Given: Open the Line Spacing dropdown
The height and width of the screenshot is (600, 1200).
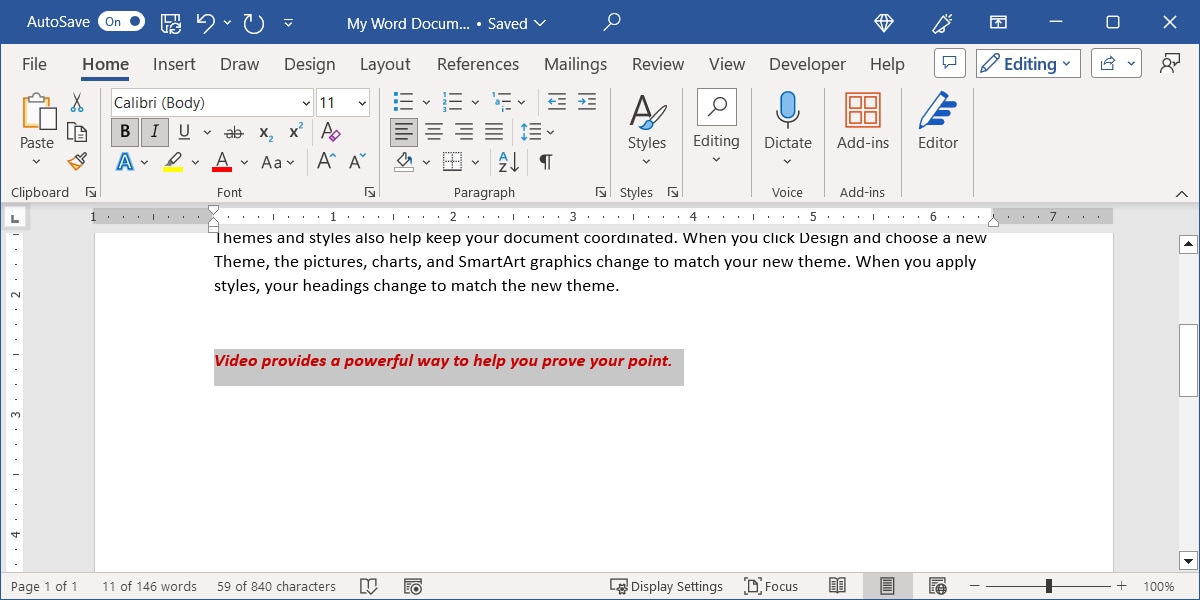Looking at the screenshot, I should click(x=551, y=131).
